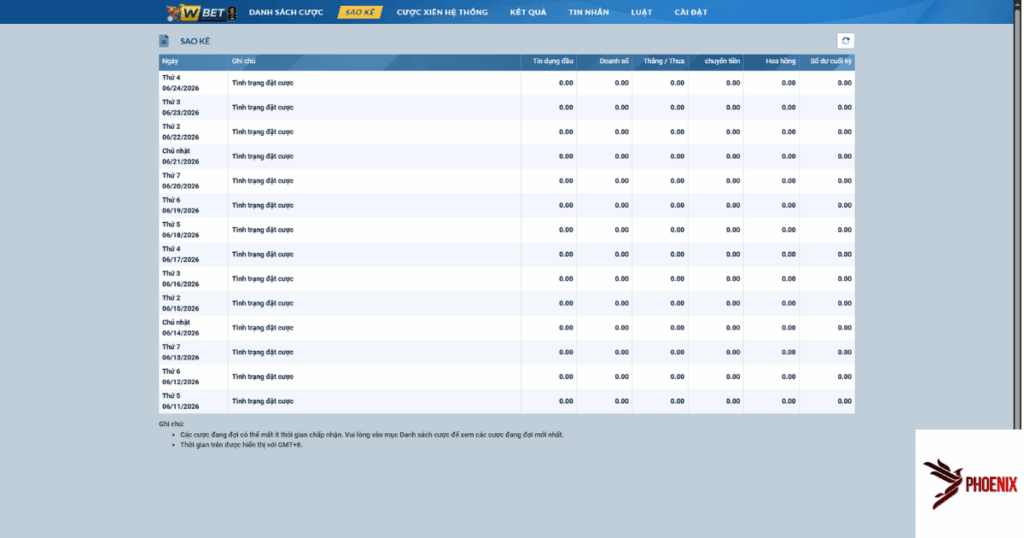Open Tình trạng đặt cược for 06/17/2026
This screenshot has width=1024, height=538.
pyautogui.click(x=263, y=255)
